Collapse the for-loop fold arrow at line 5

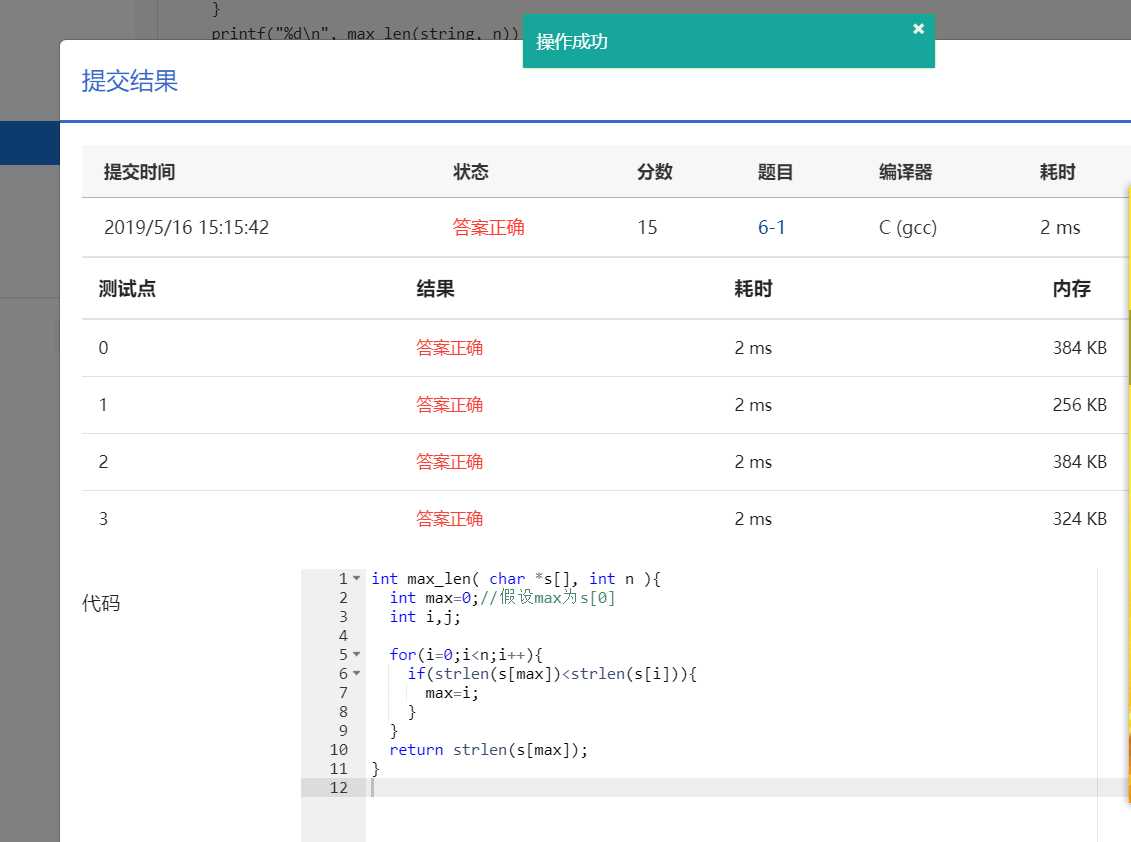(x=356, y=654)
